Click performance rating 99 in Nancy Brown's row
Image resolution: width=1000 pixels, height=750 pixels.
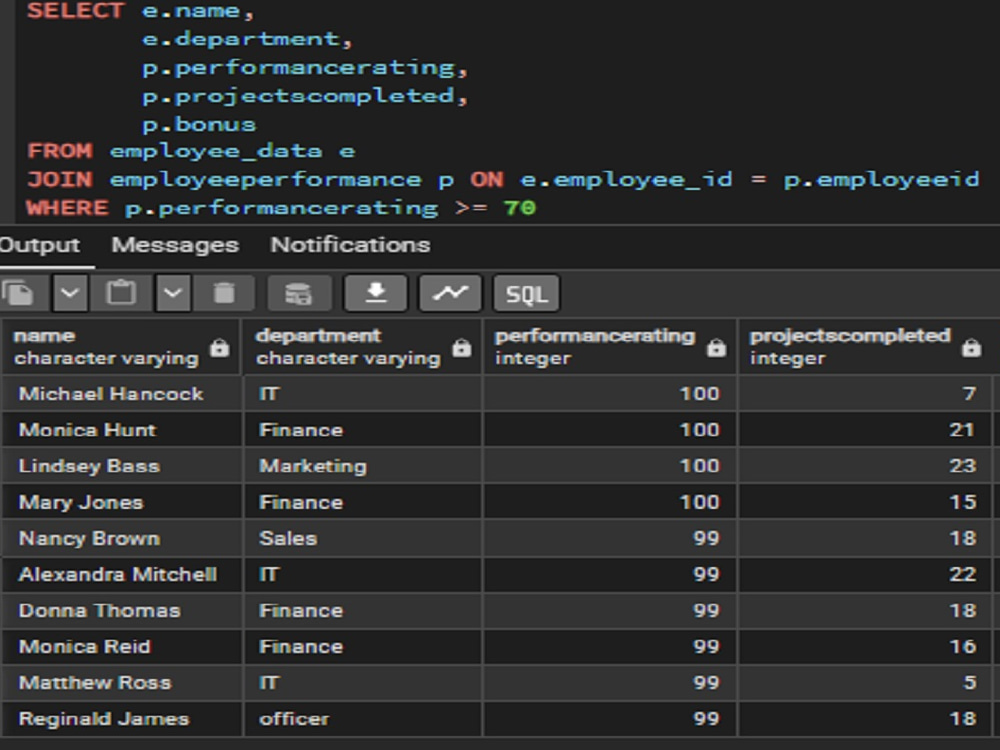click(x=610, y=538)
